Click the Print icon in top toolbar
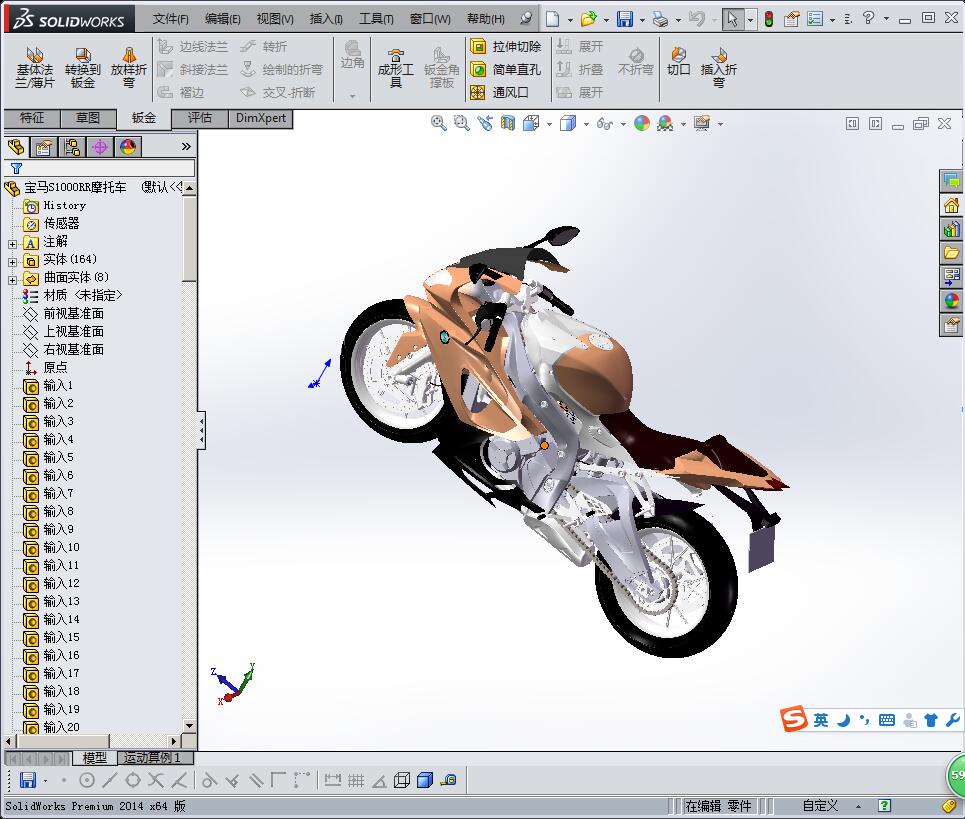 click(x=660, y=19)
